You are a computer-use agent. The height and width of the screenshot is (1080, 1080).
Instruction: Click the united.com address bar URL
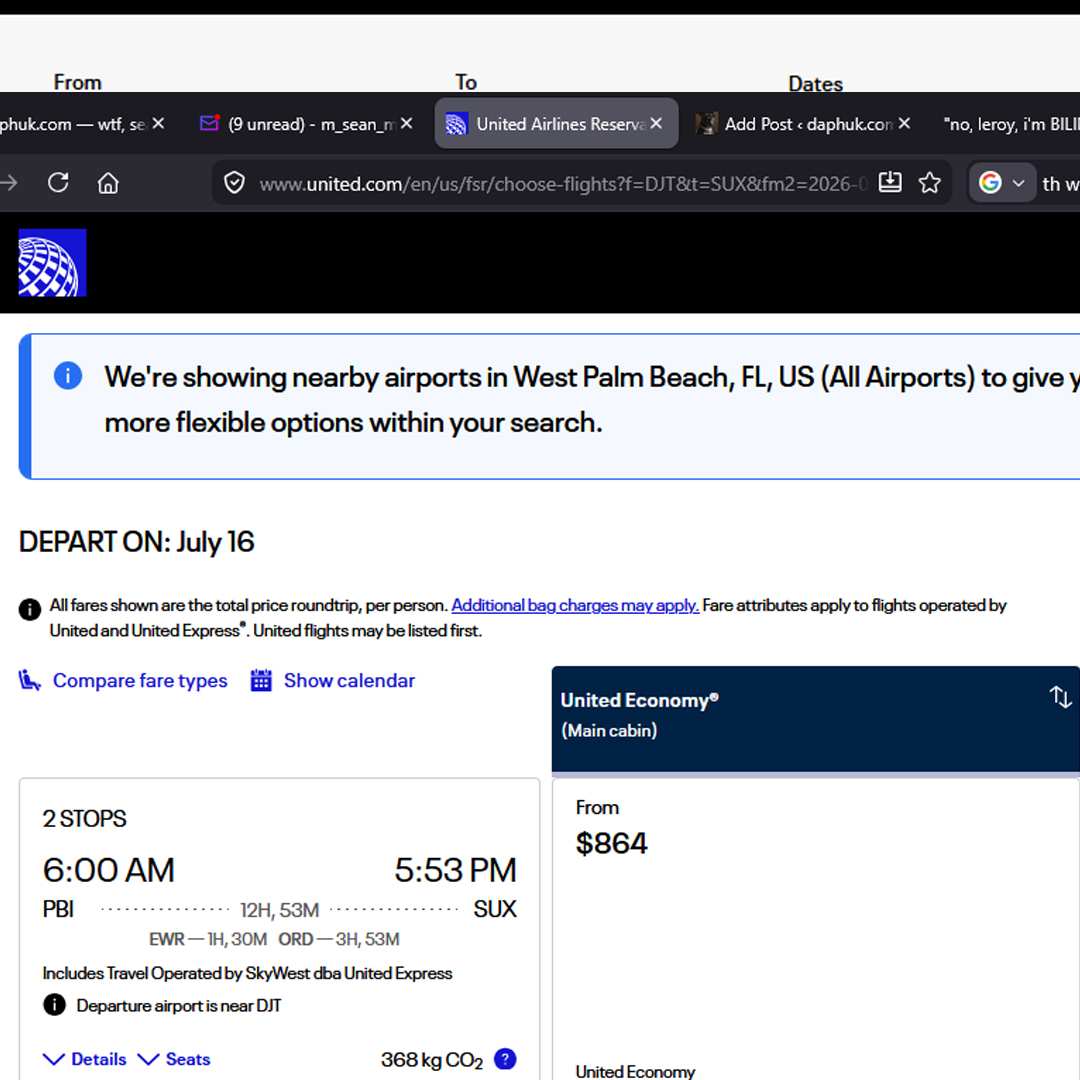[x=562, y=184]
